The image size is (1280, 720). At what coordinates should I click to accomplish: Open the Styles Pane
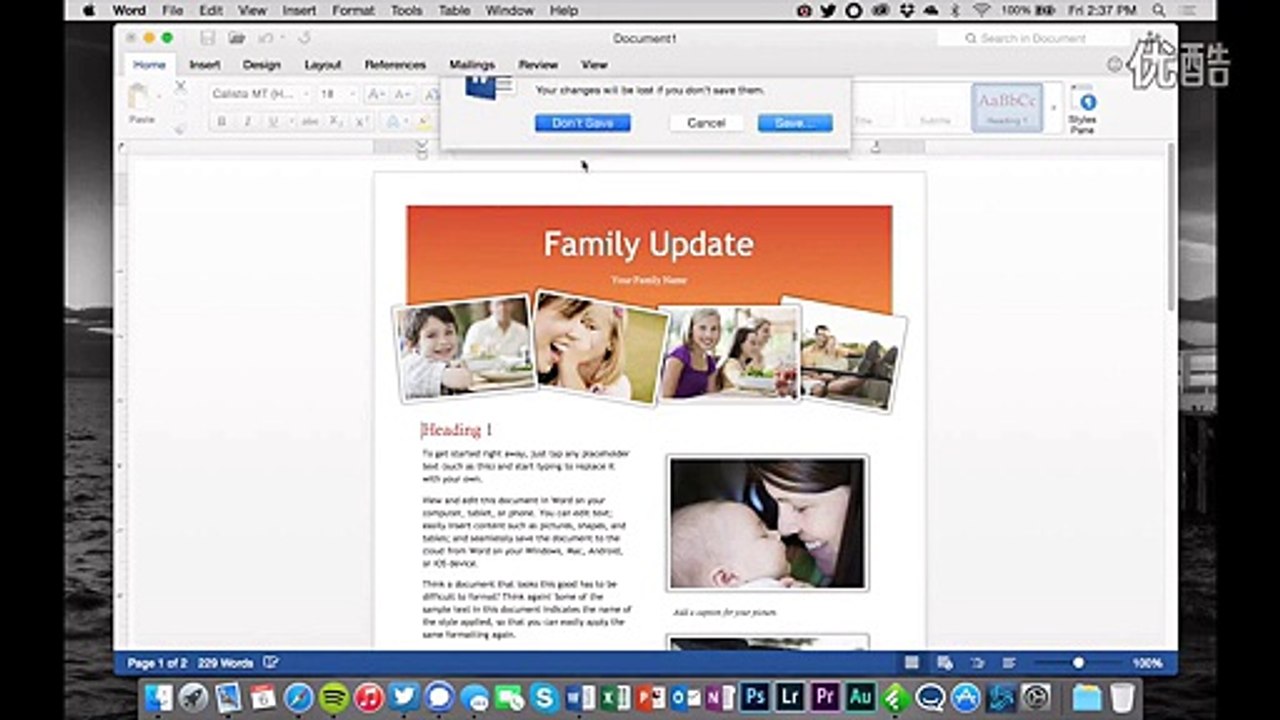pyautogui.click(x=1082, y=109)
